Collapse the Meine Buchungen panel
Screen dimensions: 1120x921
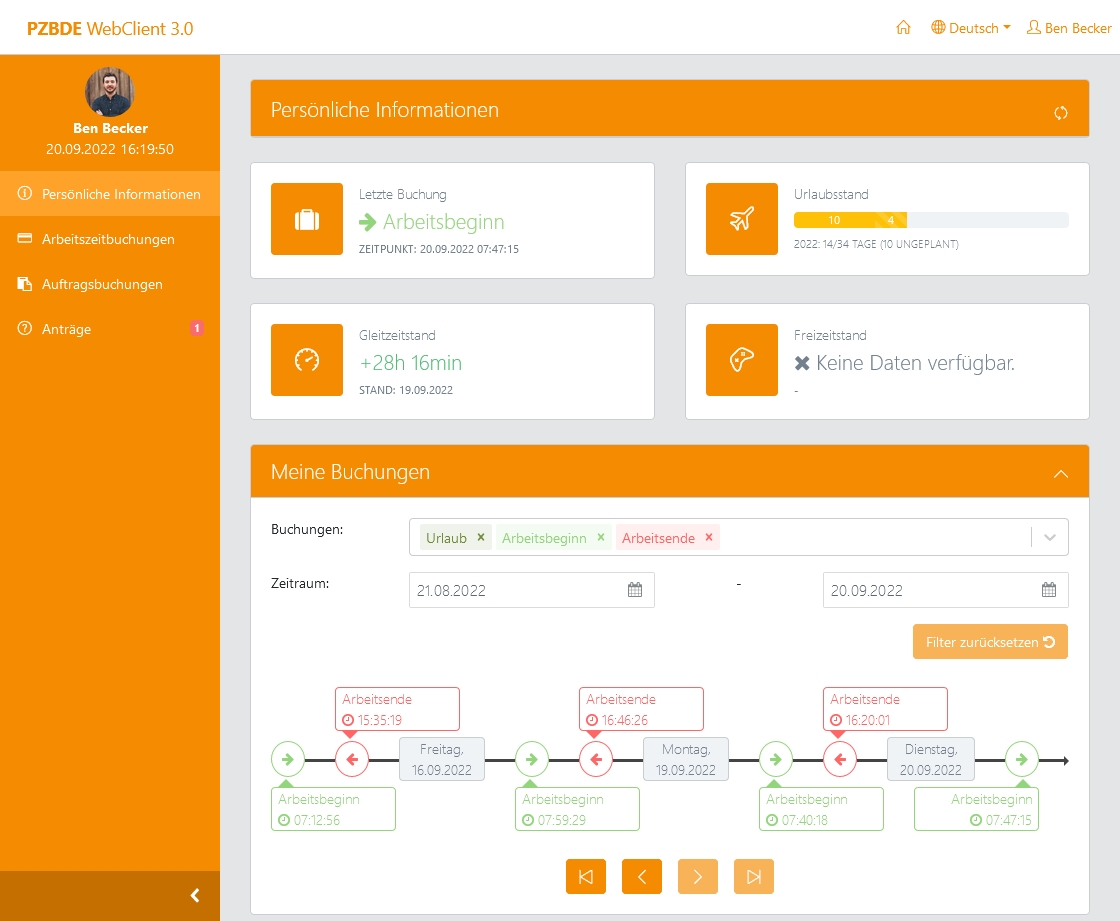coord(1061,473)
